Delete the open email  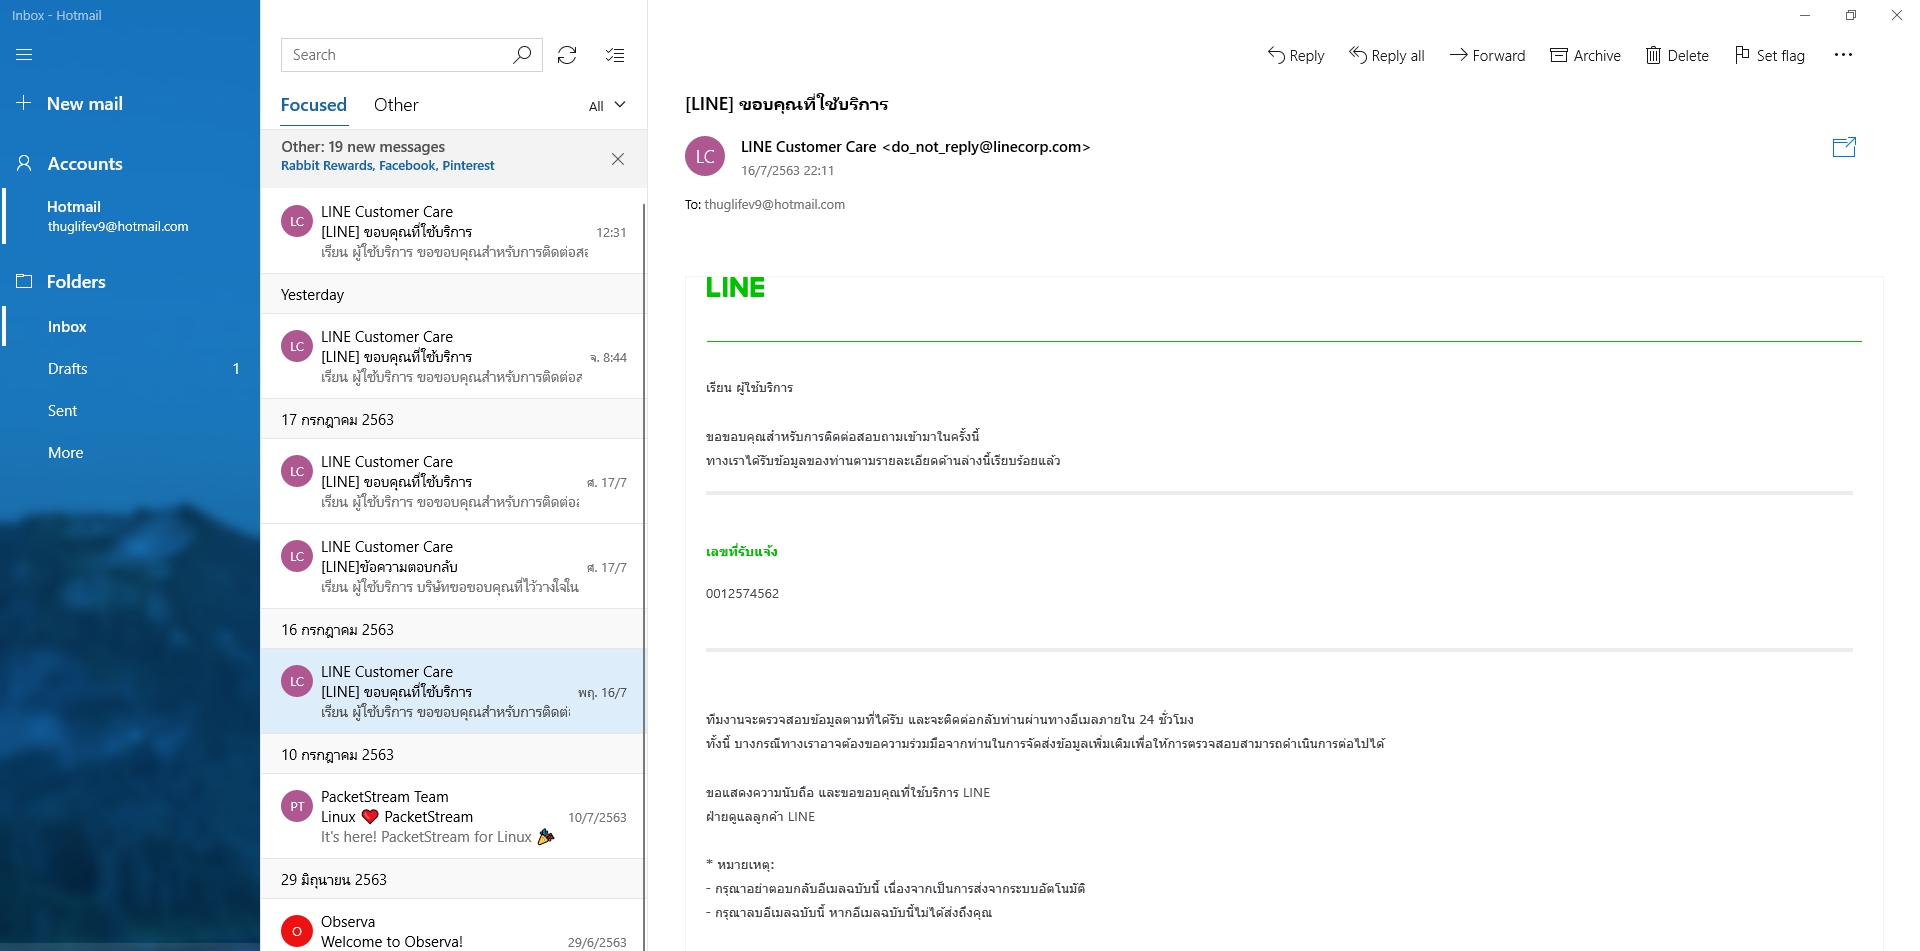1677,56
